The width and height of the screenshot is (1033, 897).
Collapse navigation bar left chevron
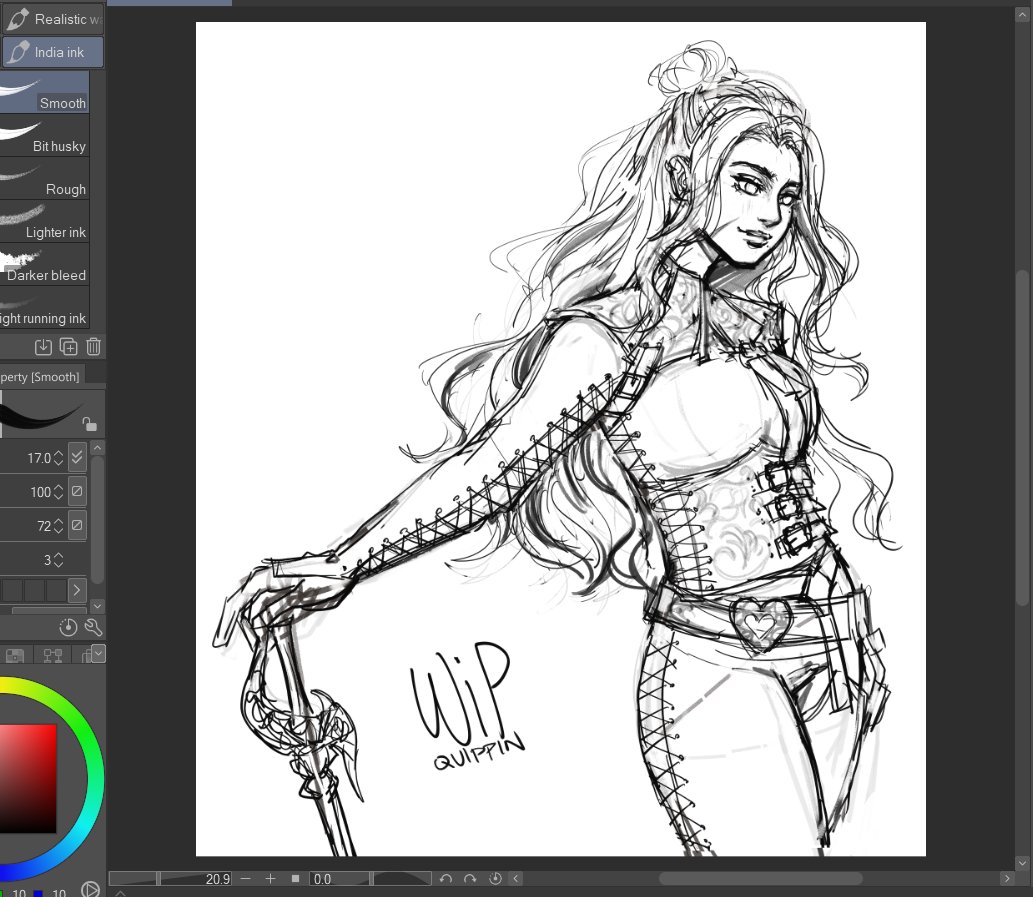tap(516, 879)
